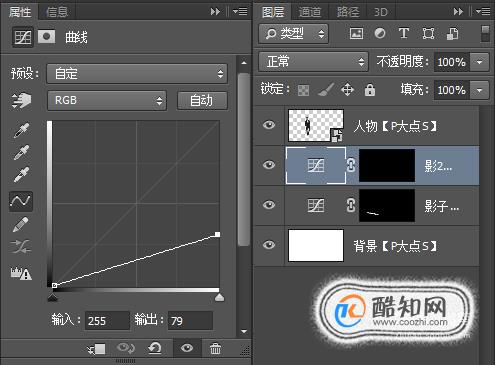Screen dimensions: 495x365
Task: Reset adjustment with the circular arrow icon
Action: [155, 348]
